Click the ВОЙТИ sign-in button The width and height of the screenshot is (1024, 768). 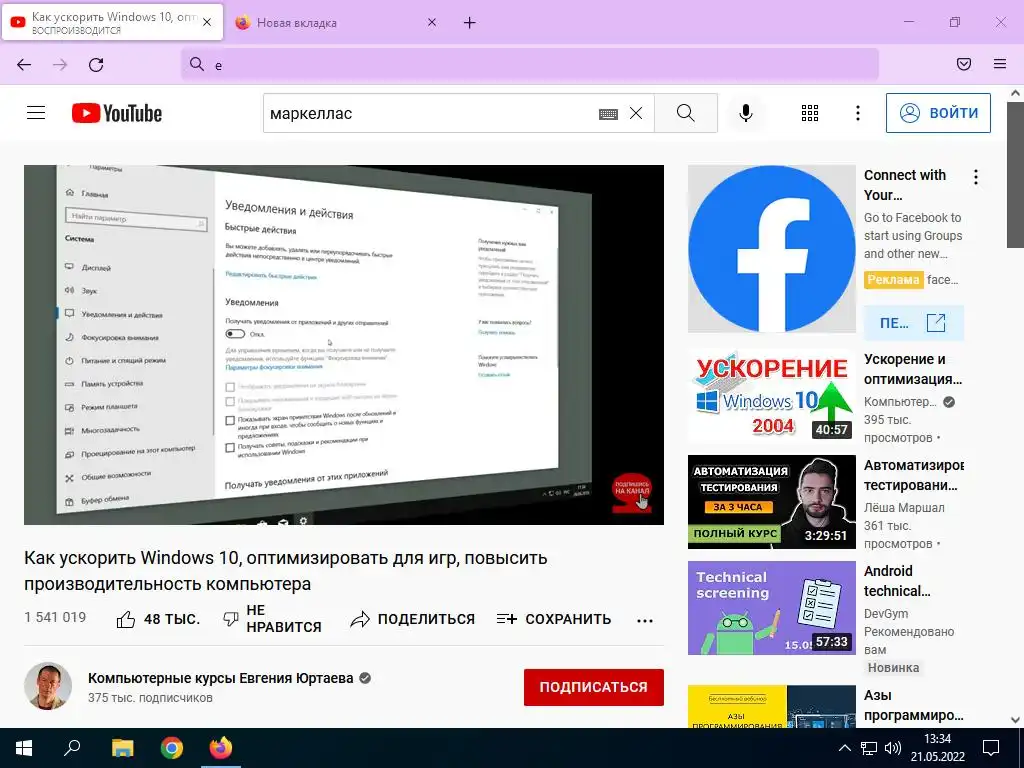click(x=938, y=113)
